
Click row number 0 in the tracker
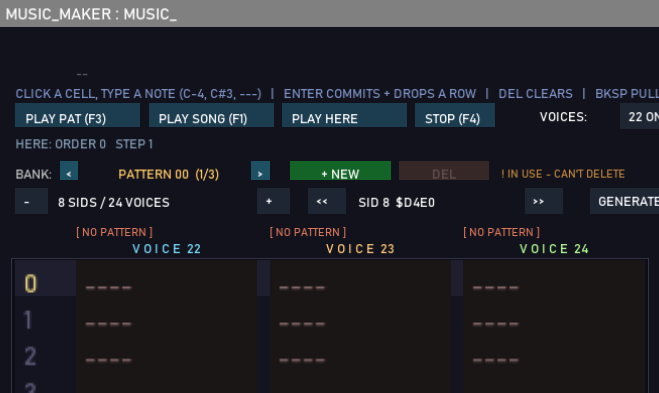31,283
